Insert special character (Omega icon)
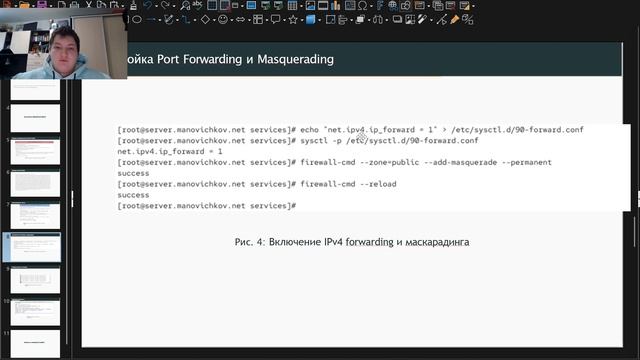The width and height of the screenshot is (640, 360). coord(362,5)
